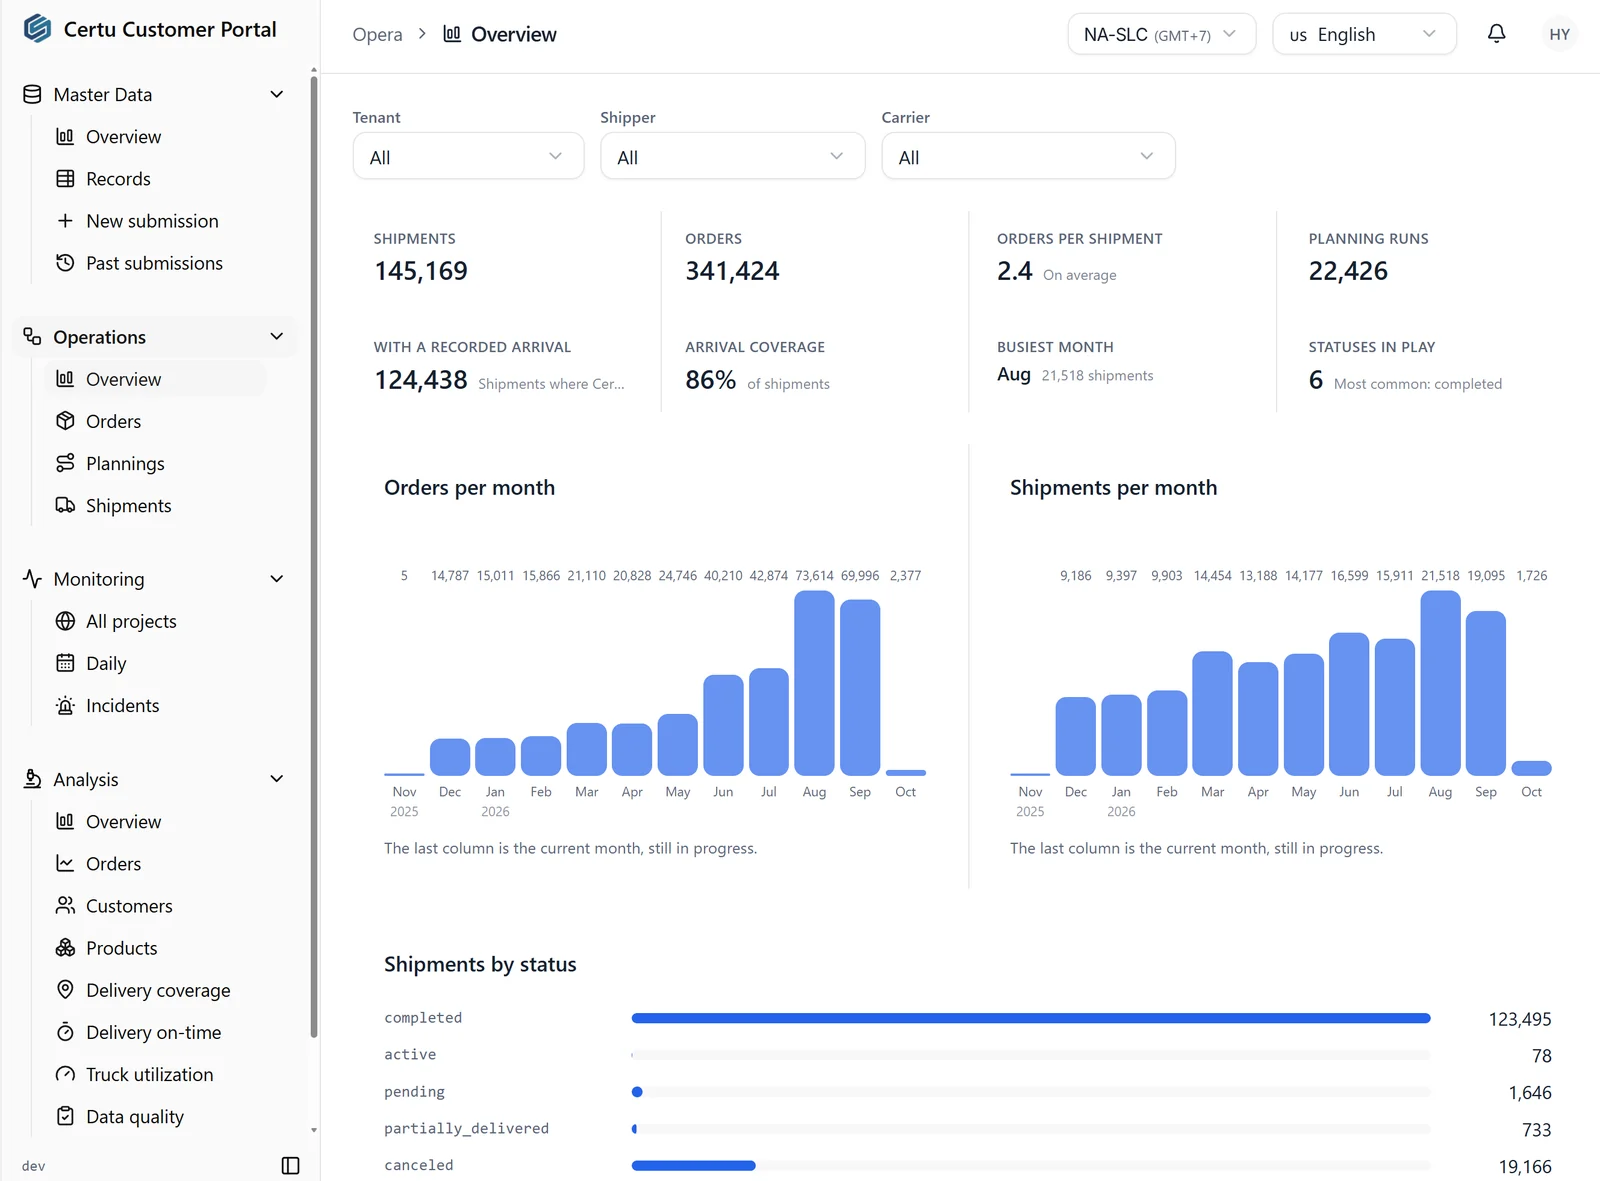Collapse the Operations section
Image resolution: width=1600 pixels, height=1181 pixels.
point(277,337)
